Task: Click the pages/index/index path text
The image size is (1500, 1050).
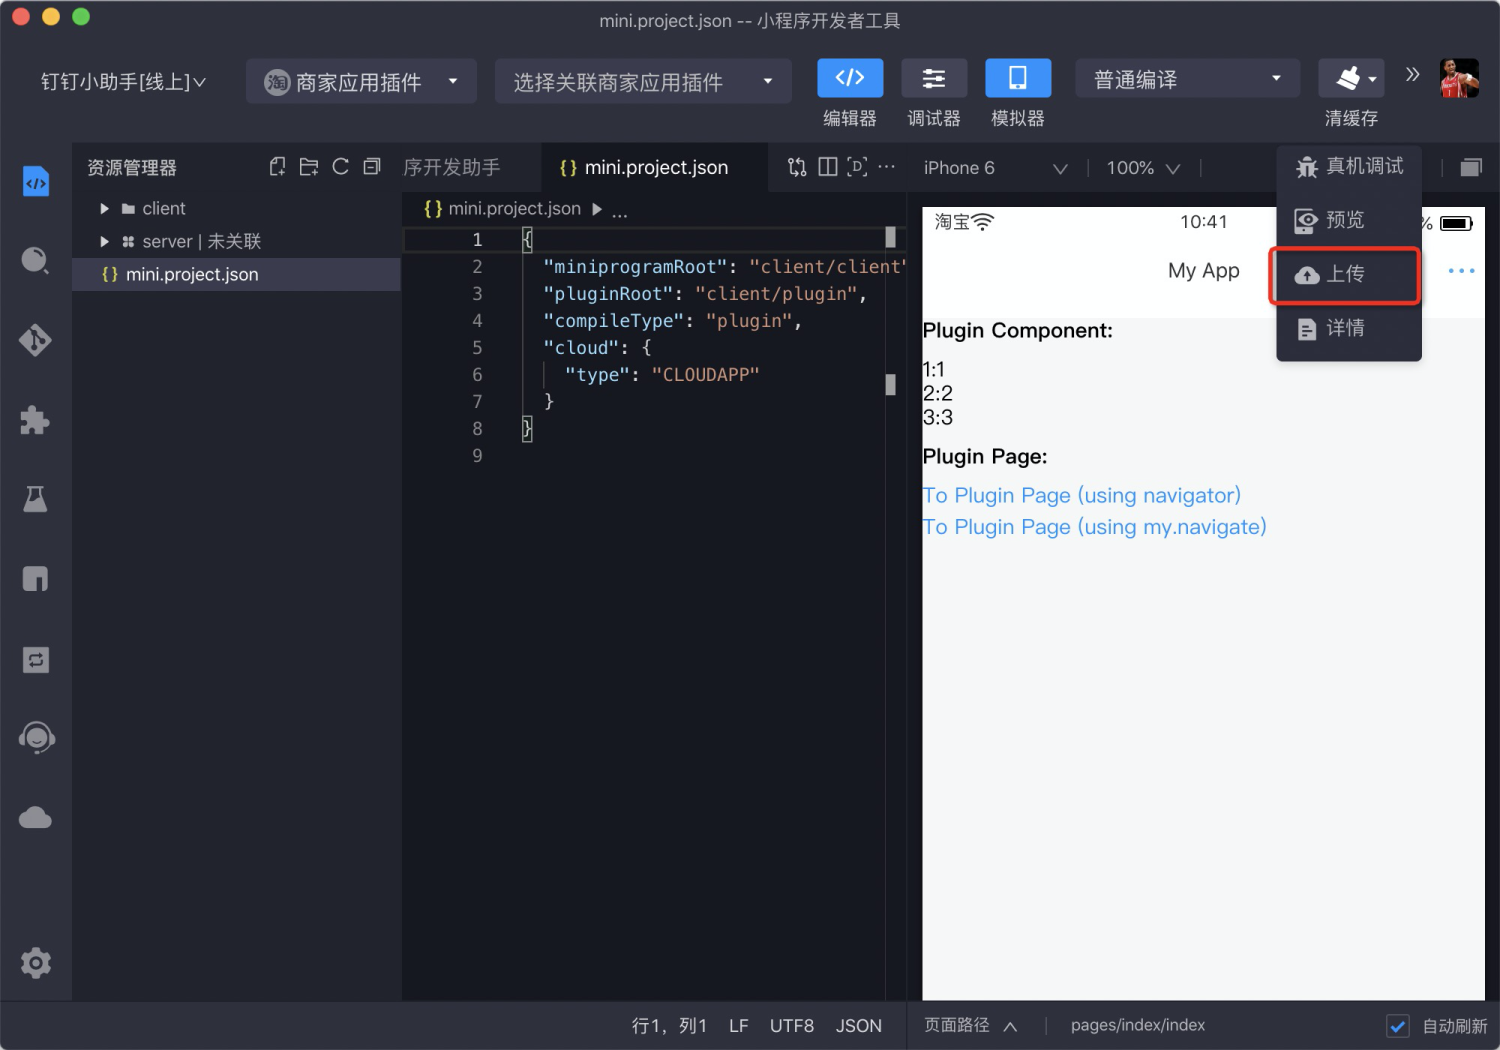Action: coord(1138,1025)
